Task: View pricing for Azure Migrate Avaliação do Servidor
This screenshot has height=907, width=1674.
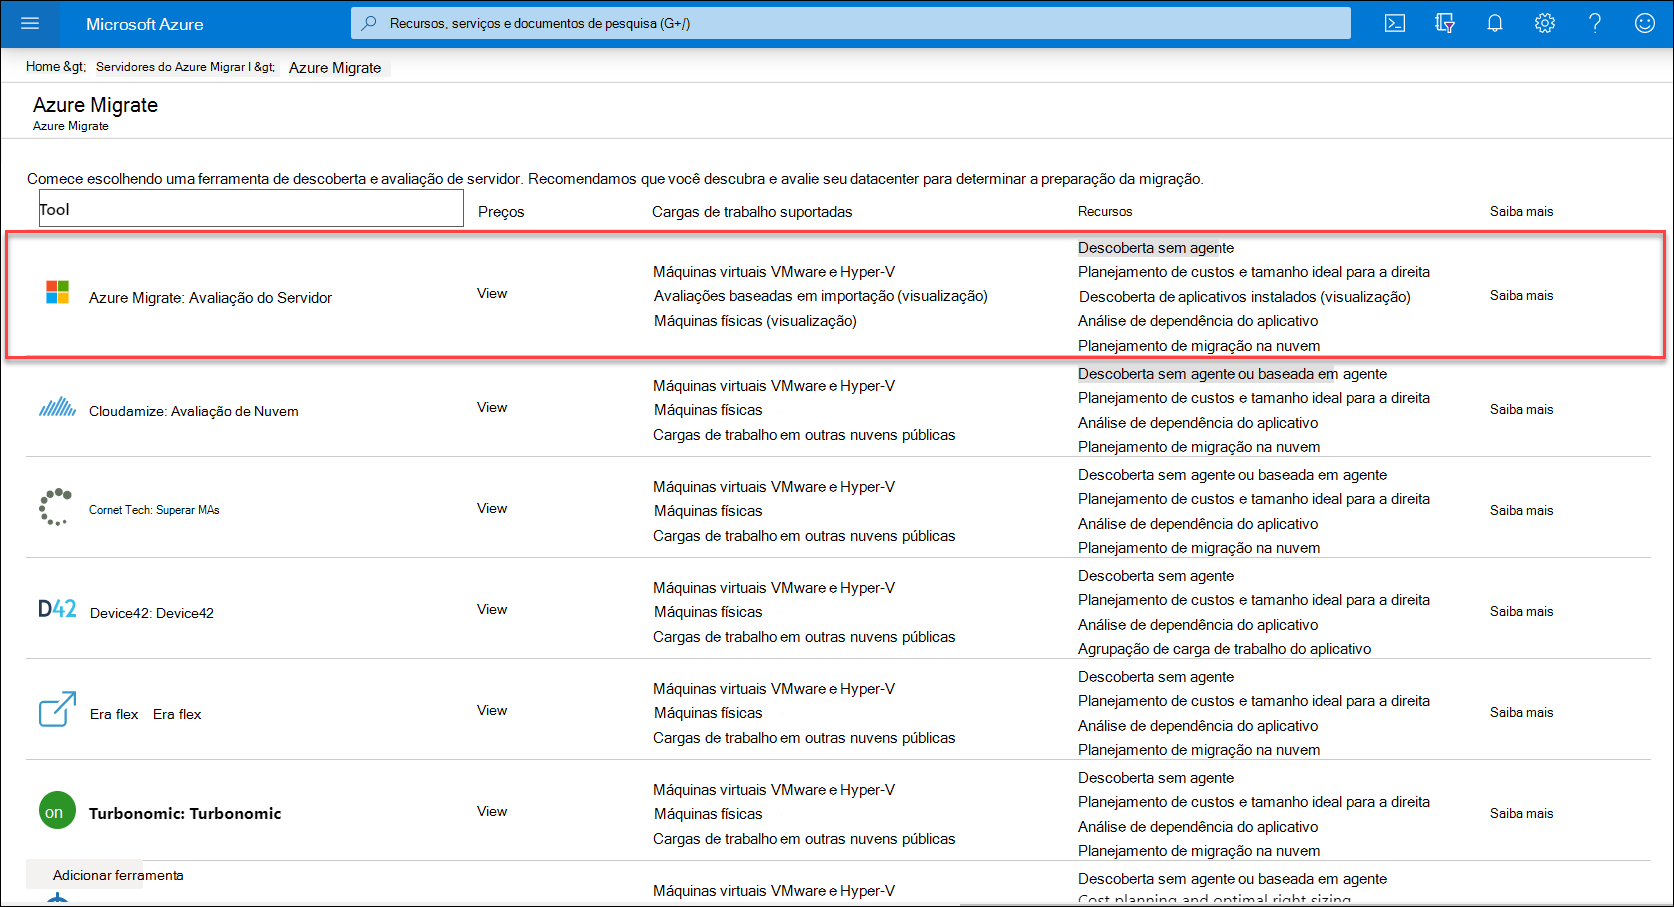Action: 492,293
